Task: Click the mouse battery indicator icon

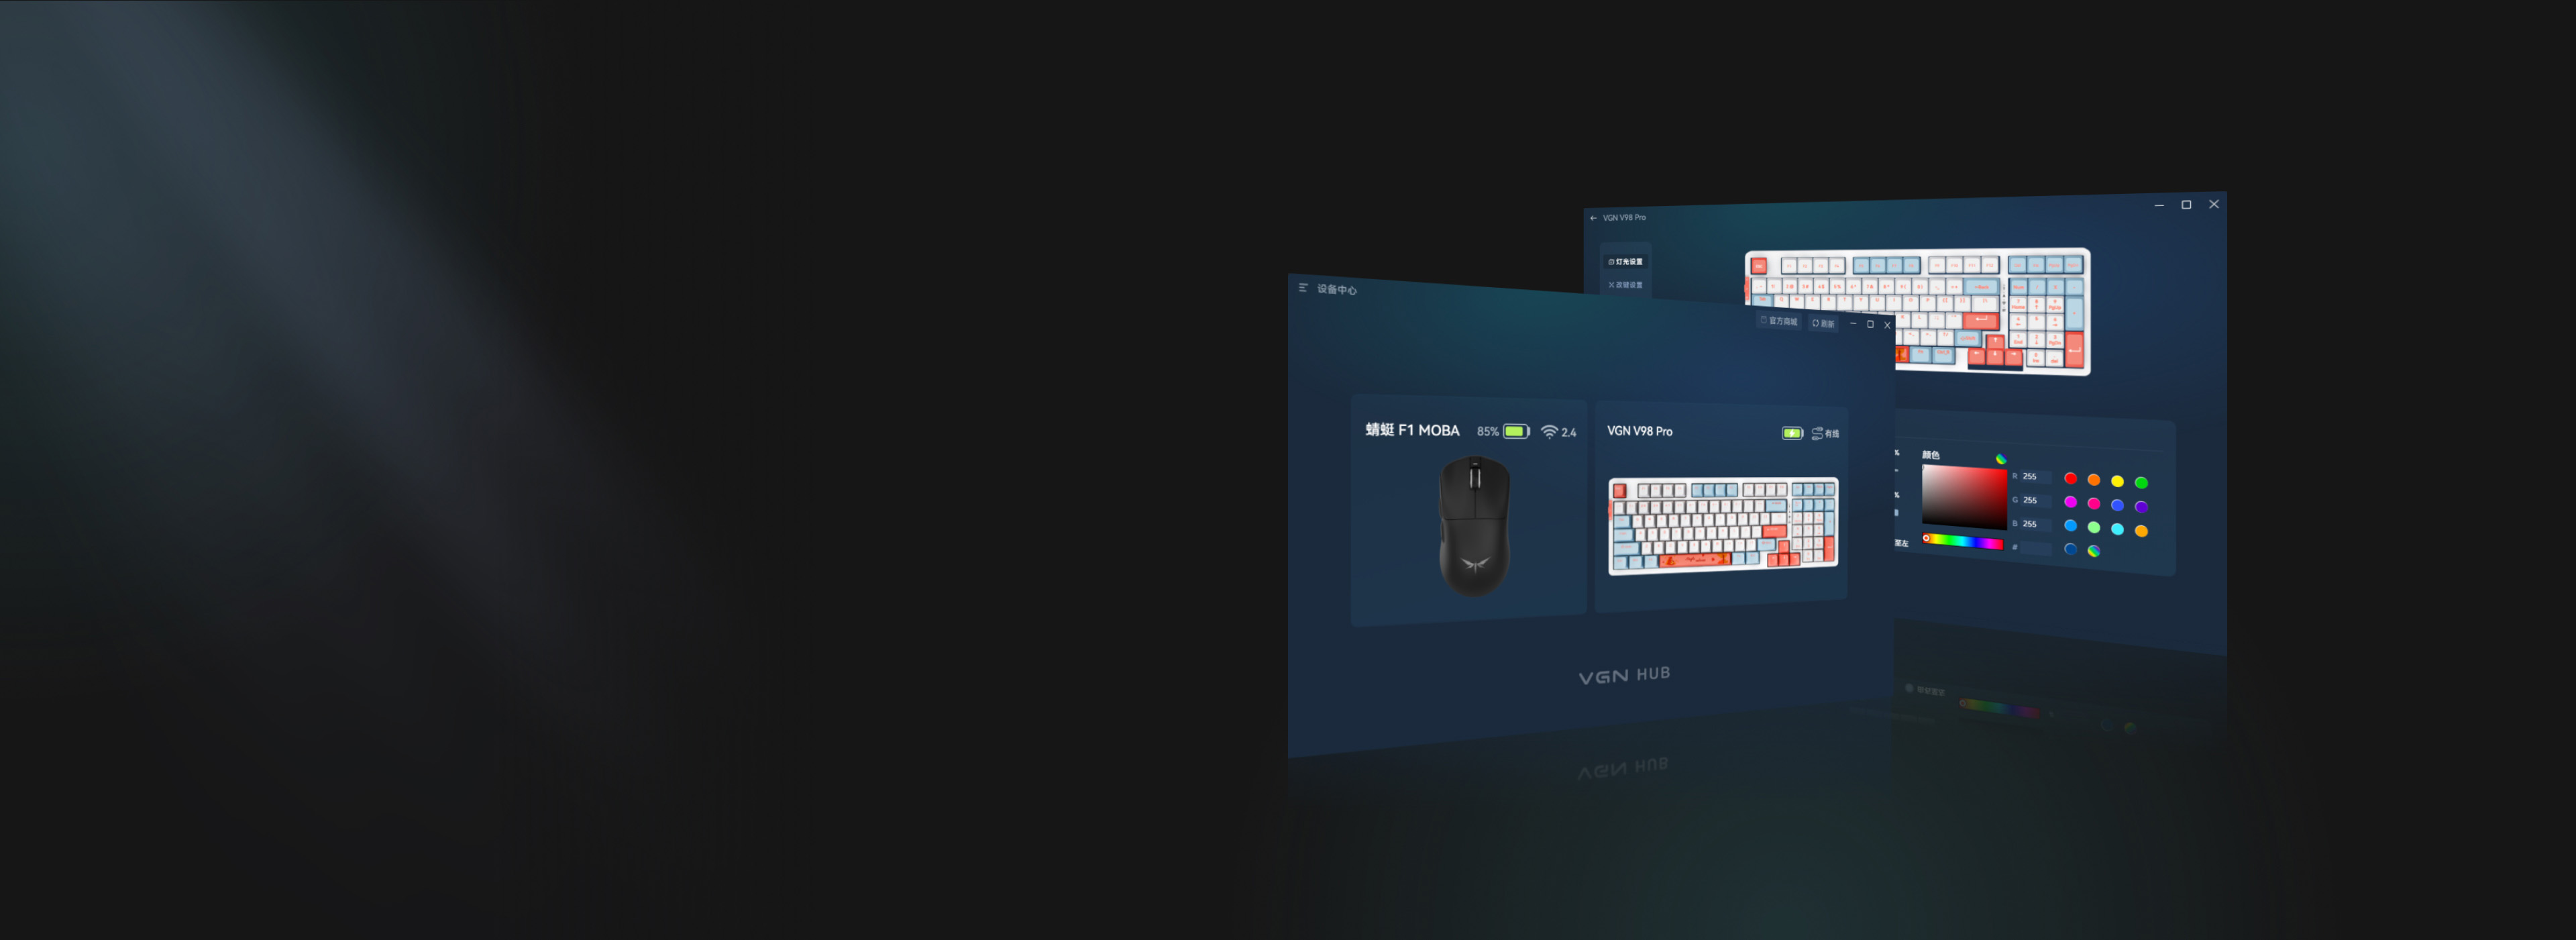Action: (x=1516, y=432)
